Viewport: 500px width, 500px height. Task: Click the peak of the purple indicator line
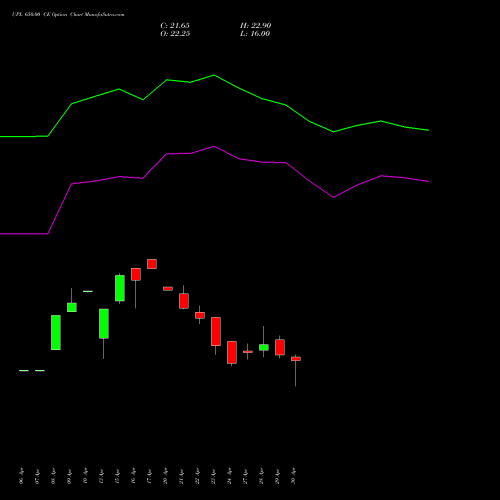click(x=214, y=146)
